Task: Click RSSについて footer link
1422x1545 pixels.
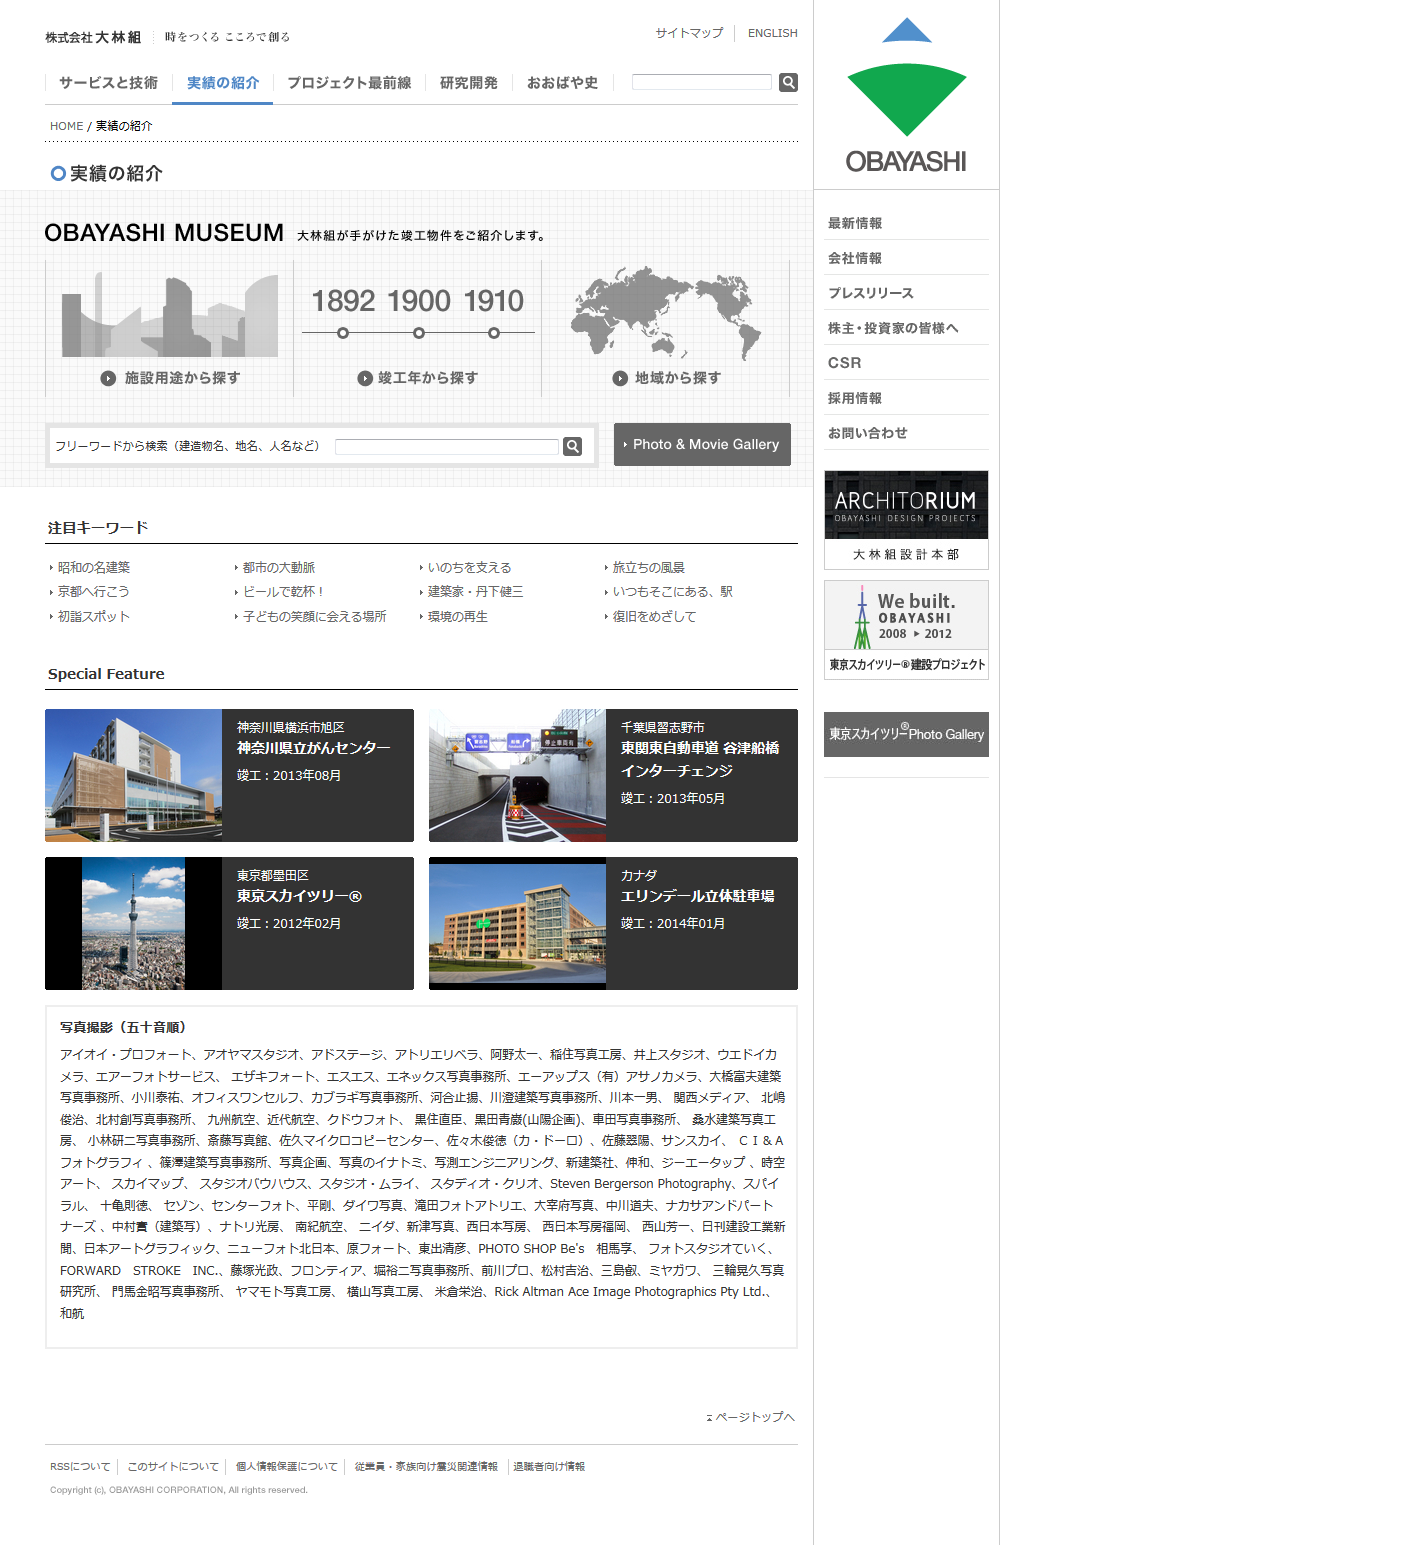Action: pos(80,1467)
